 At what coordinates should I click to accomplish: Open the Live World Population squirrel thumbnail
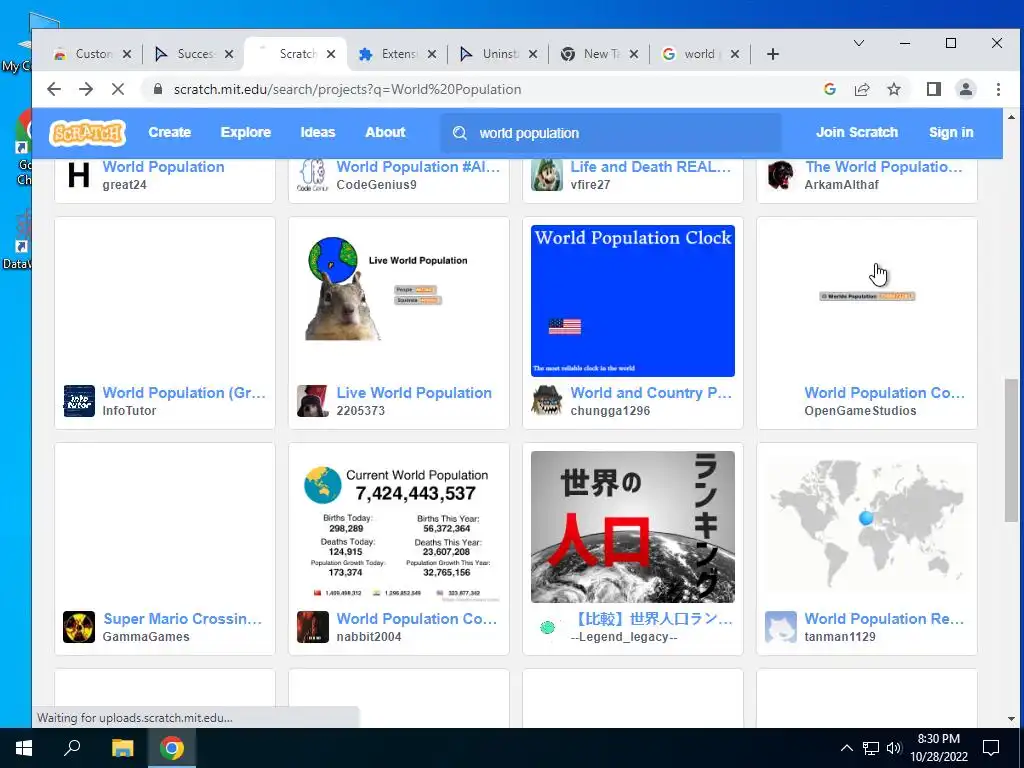tap(399, 301)
